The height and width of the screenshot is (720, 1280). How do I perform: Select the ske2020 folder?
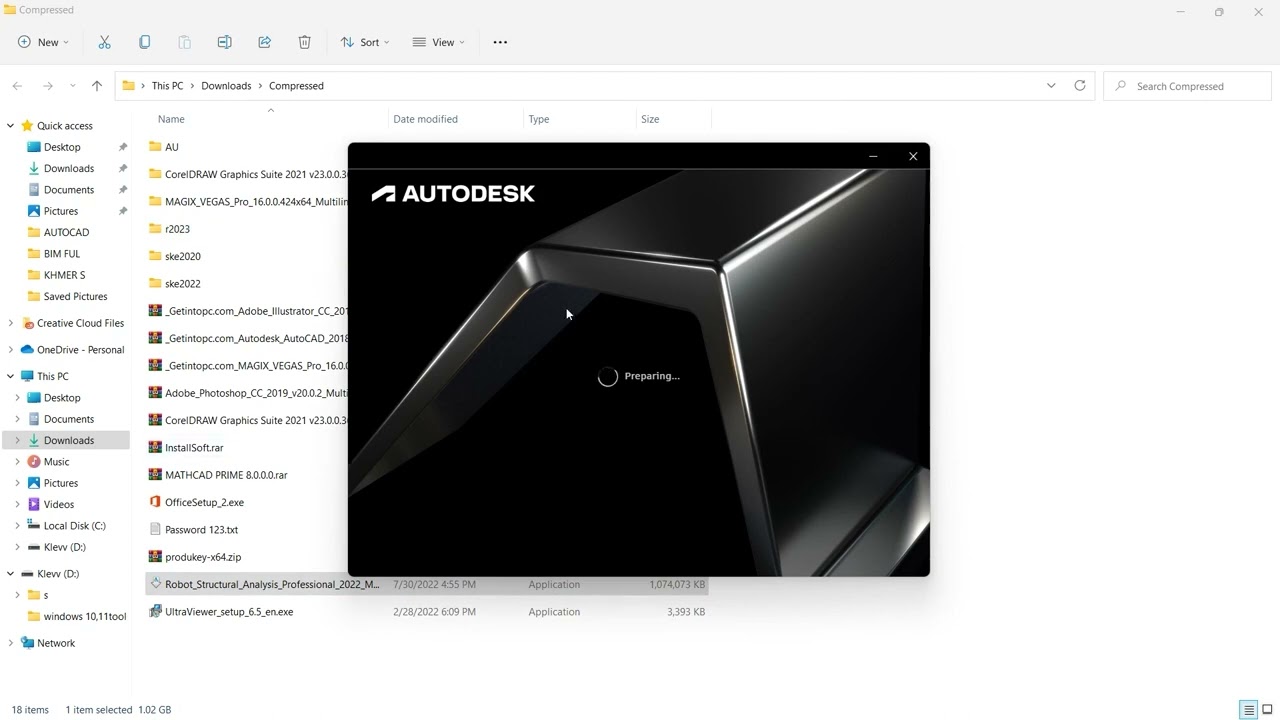(183, 256)
